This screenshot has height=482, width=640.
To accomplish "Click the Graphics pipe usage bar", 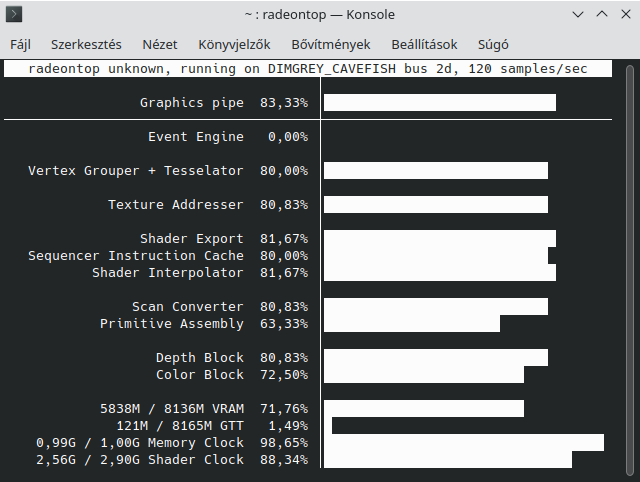I will click(x=439, y=102).
